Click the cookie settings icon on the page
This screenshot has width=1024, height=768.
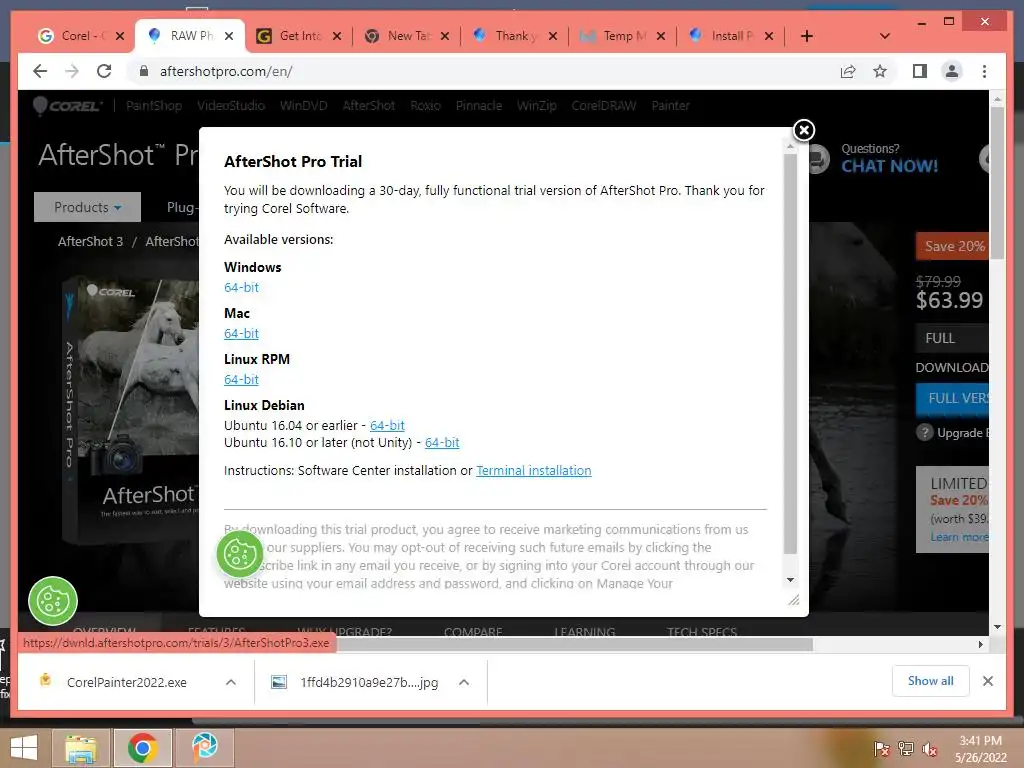(x=53, y=601)
